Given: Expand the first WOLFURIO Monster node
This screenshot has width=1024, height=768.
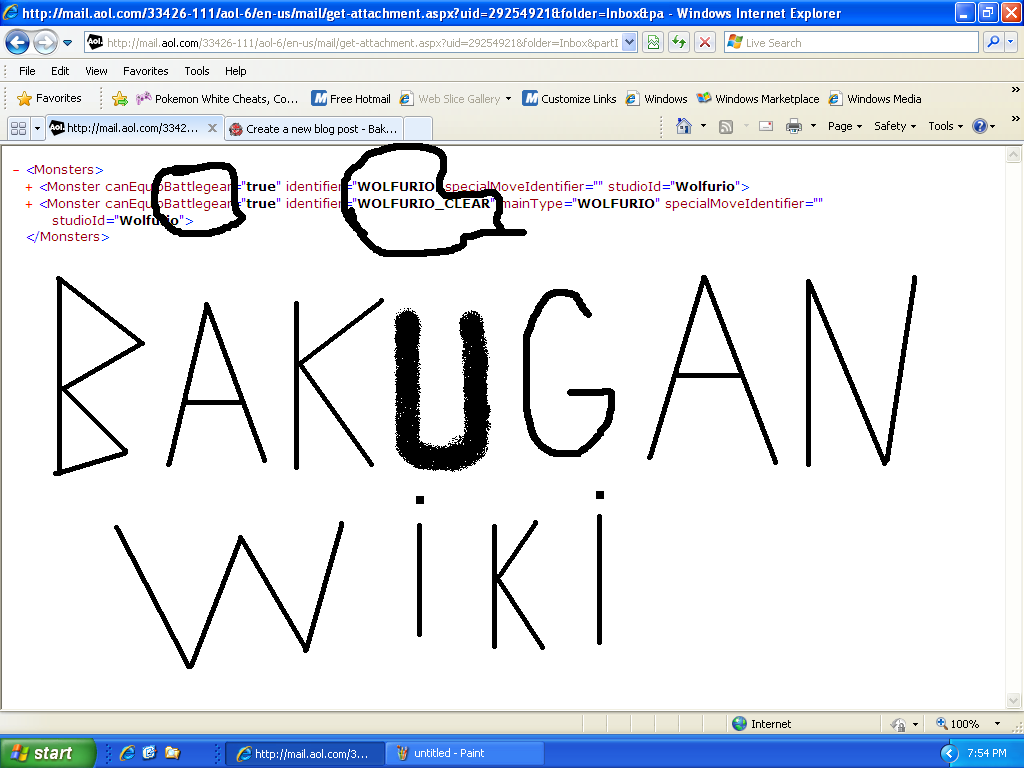Looking at the screenshot, I should coord(29,187).
